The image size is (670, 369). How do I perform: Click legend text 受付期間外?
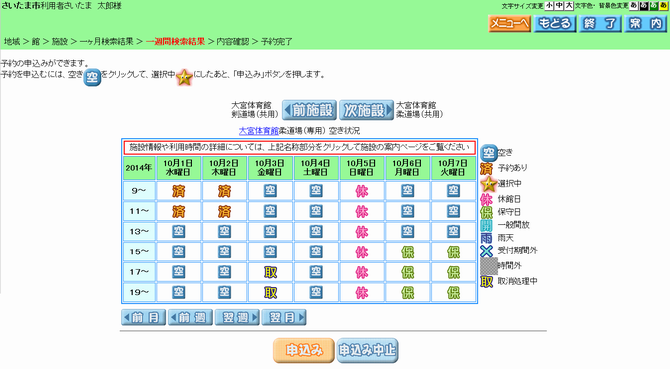click(517, 251)
